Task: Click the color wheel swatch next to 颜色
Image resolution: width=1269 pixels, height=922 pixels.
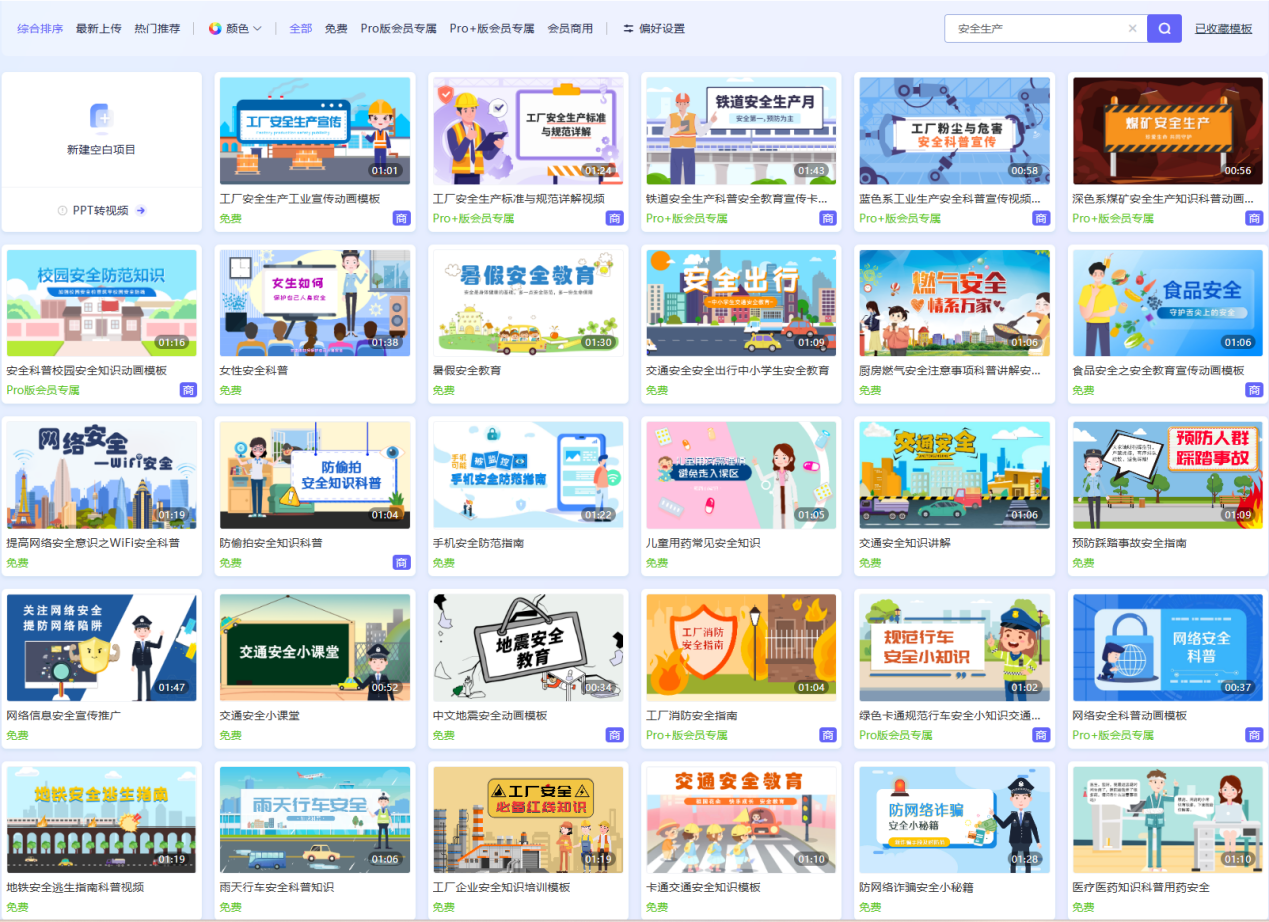Action: coord(214,28)
